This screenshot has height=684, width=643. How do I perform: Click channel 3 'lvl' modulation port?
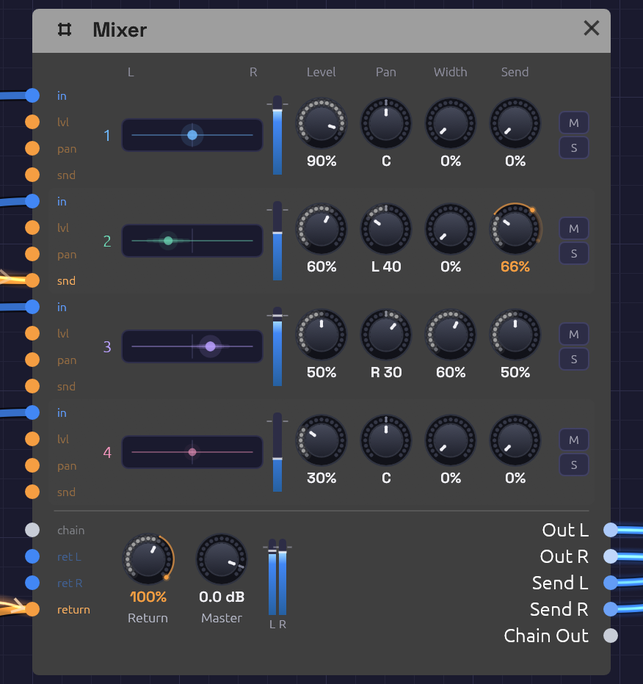[x=32, y=333]
